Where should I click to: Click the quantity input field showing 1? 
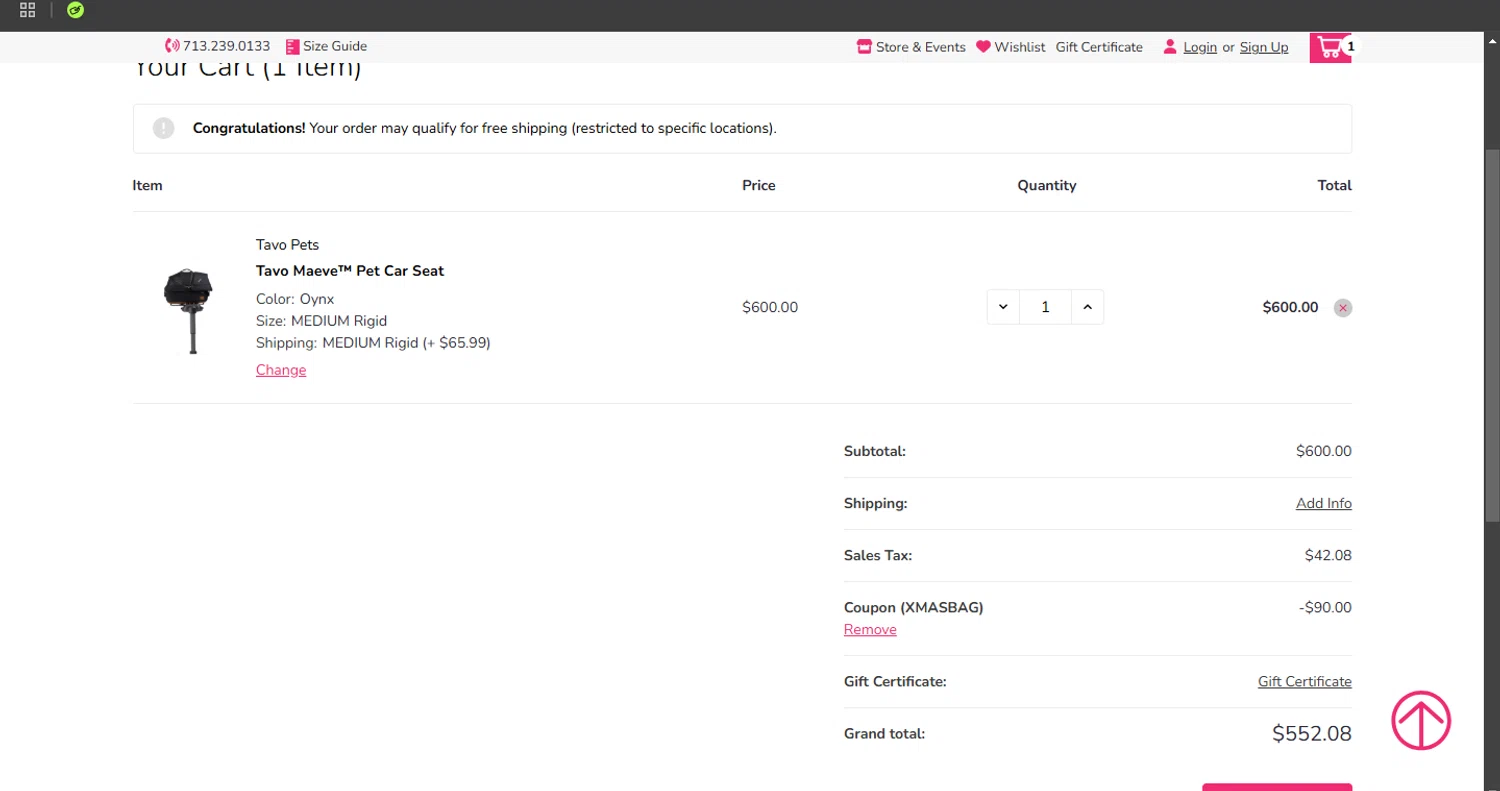click(1045, 307)
